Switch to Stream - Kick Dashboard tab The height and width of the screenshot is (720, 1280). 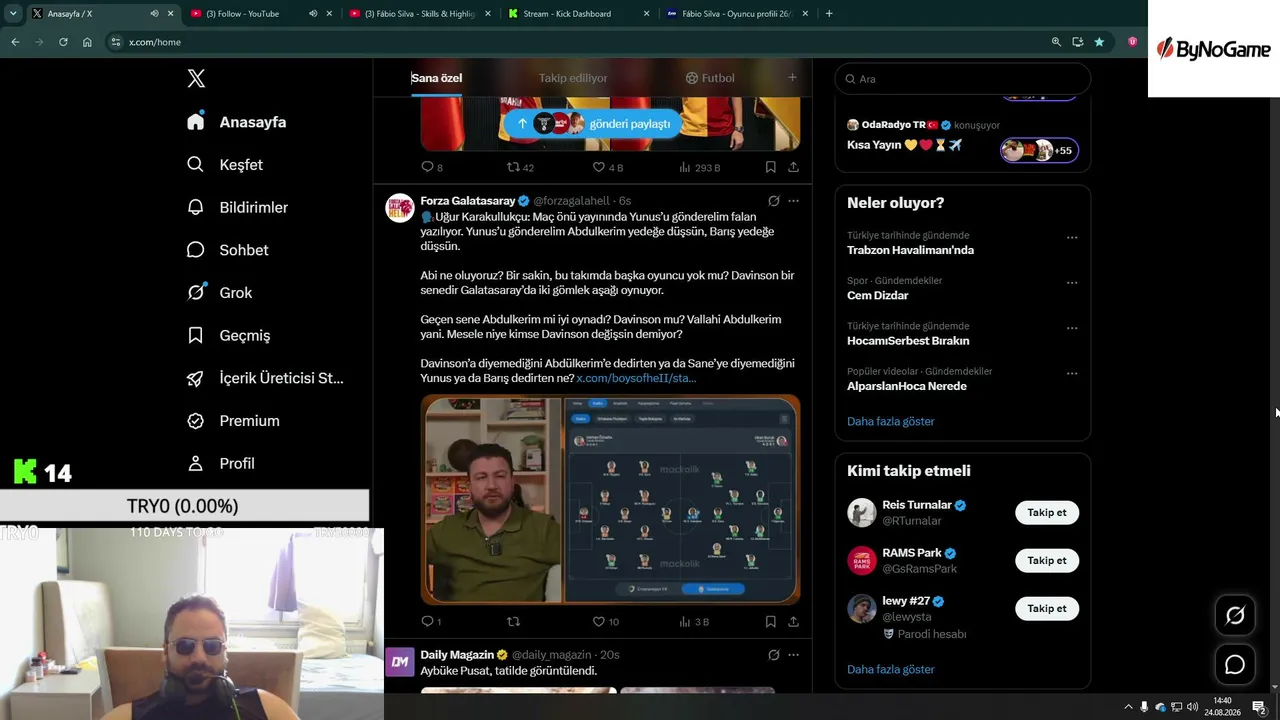[x=577, y=14]
